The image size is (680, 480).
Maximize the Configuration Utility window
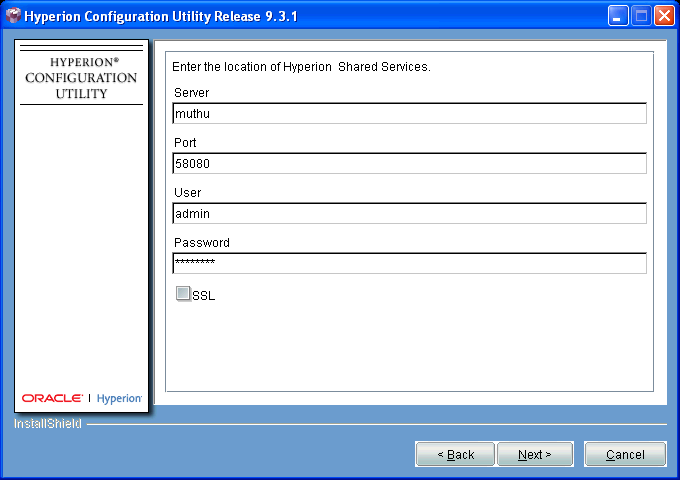(641, 16)
